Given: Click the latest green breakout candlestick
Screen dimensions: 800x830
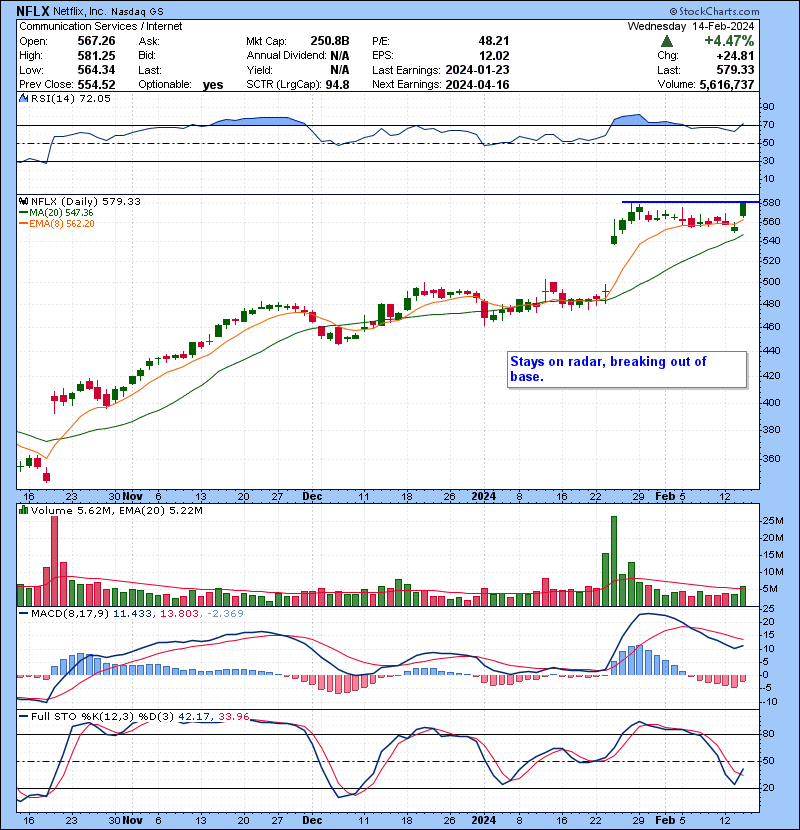Looking at the screenshot, I should (x=743, y=208).
